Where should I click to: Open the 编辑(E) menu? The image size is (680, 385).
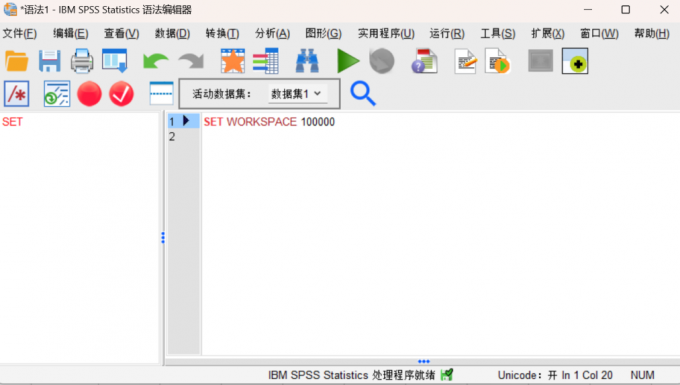click(70, 33)
